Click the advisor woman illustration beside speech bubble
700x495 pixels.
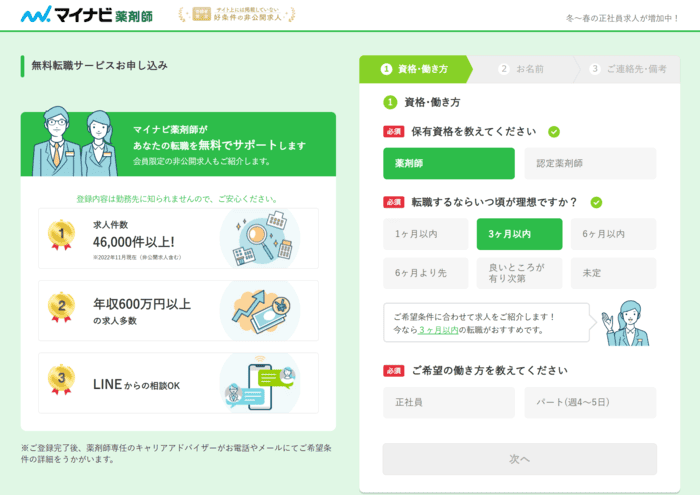[x=626, y=323]
